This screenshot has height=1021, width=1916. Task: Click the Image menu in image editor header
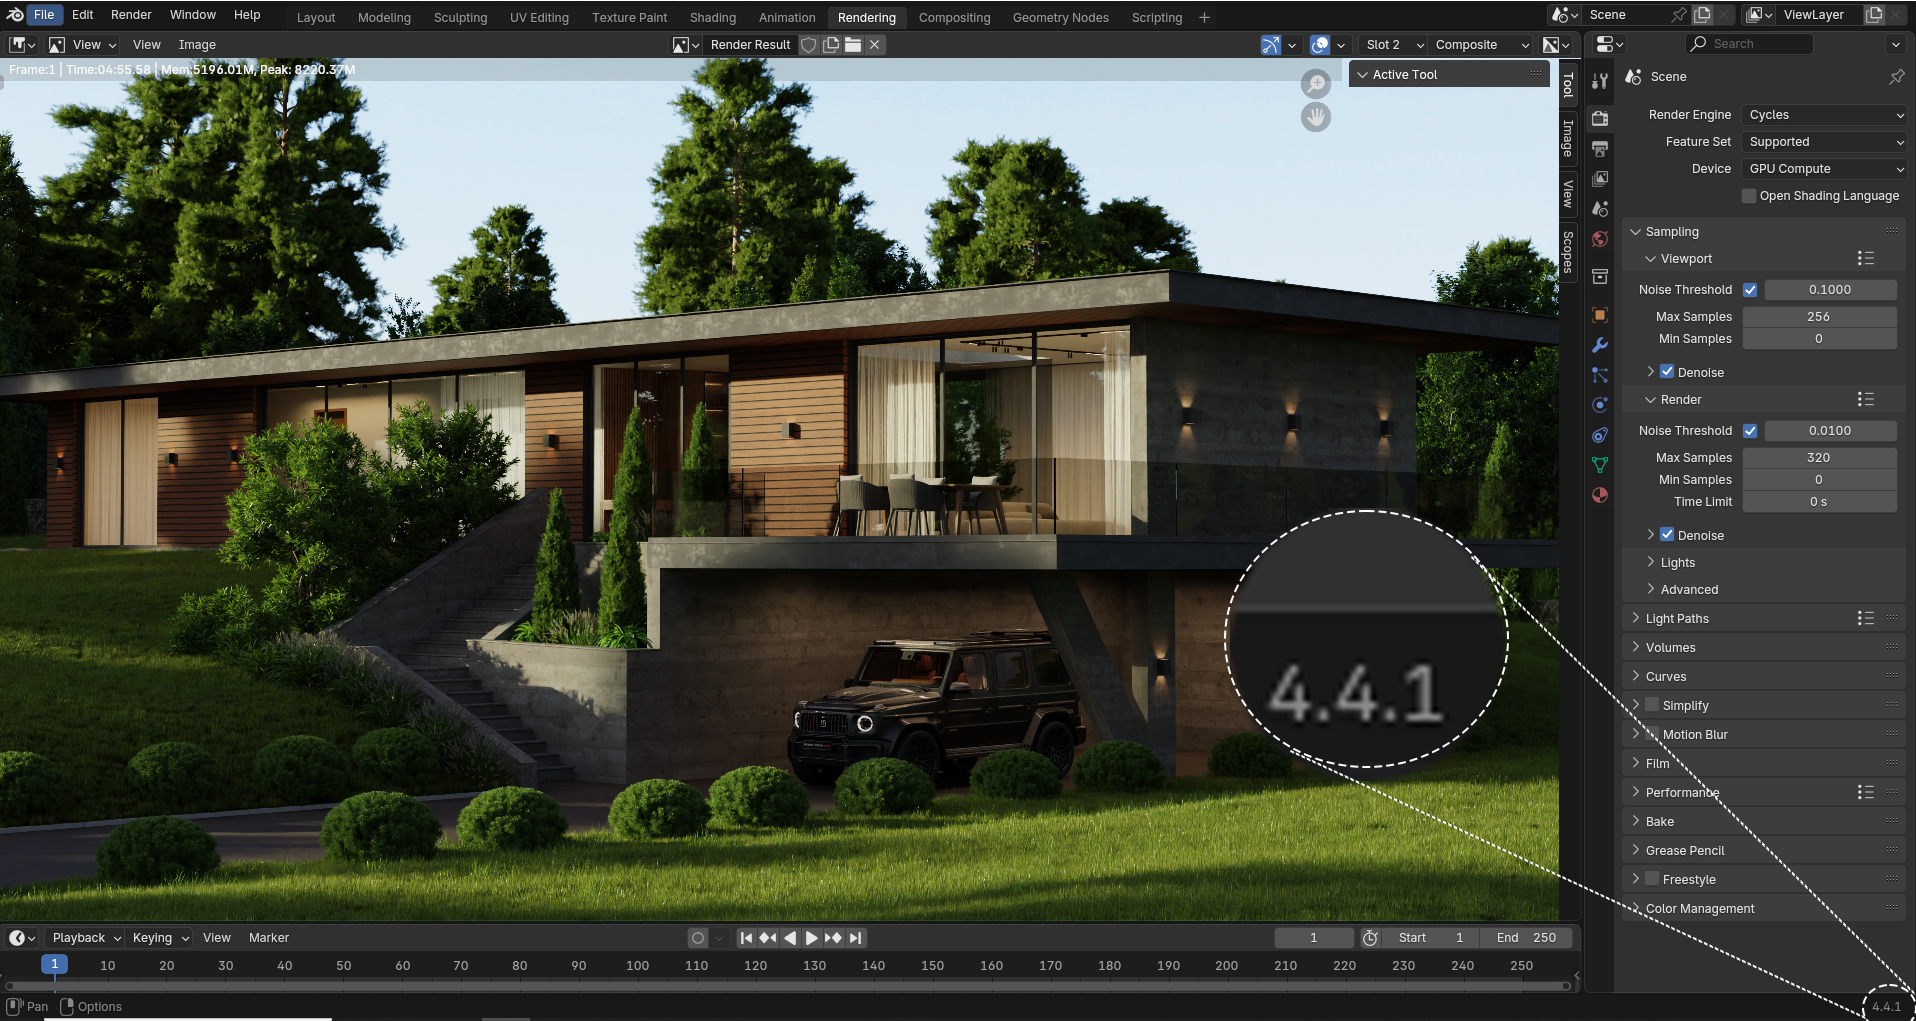(197, 45)
